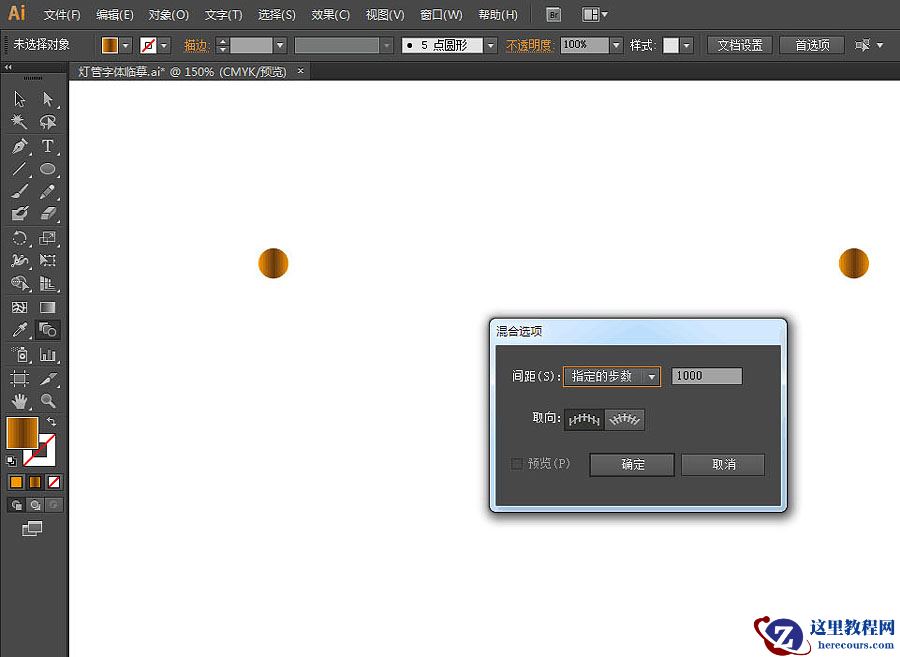Screen dimensions: 900x657
Task: Confirm blend options with 确定 button
Action: point(631,464)
